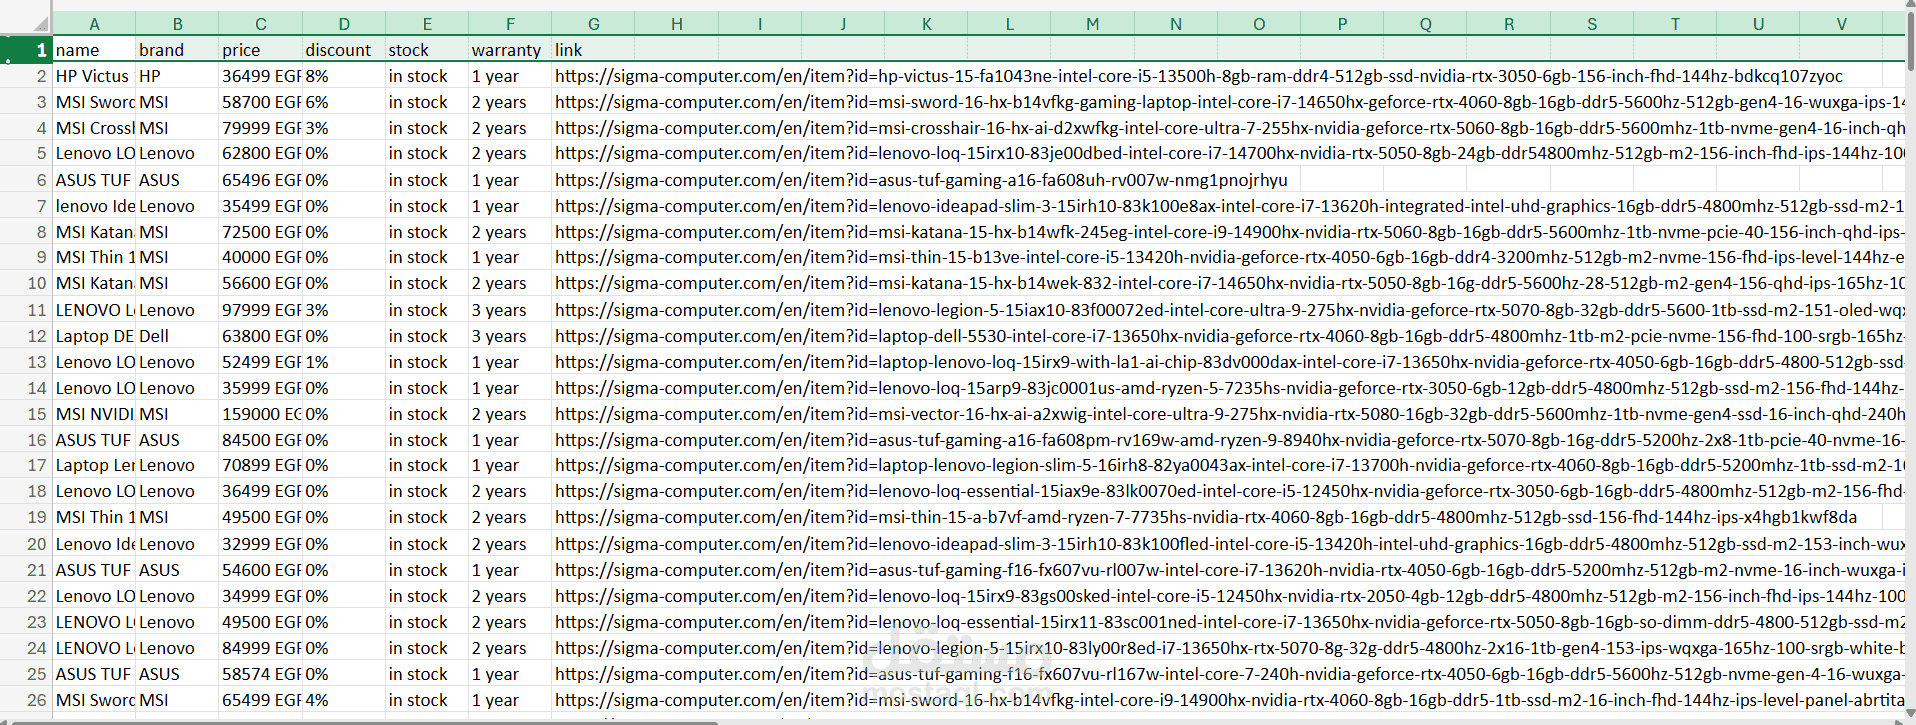Click the vertical scrollbar thumb
Viewport: 1916px width, 725px height.
click(x=1910, y=40)
